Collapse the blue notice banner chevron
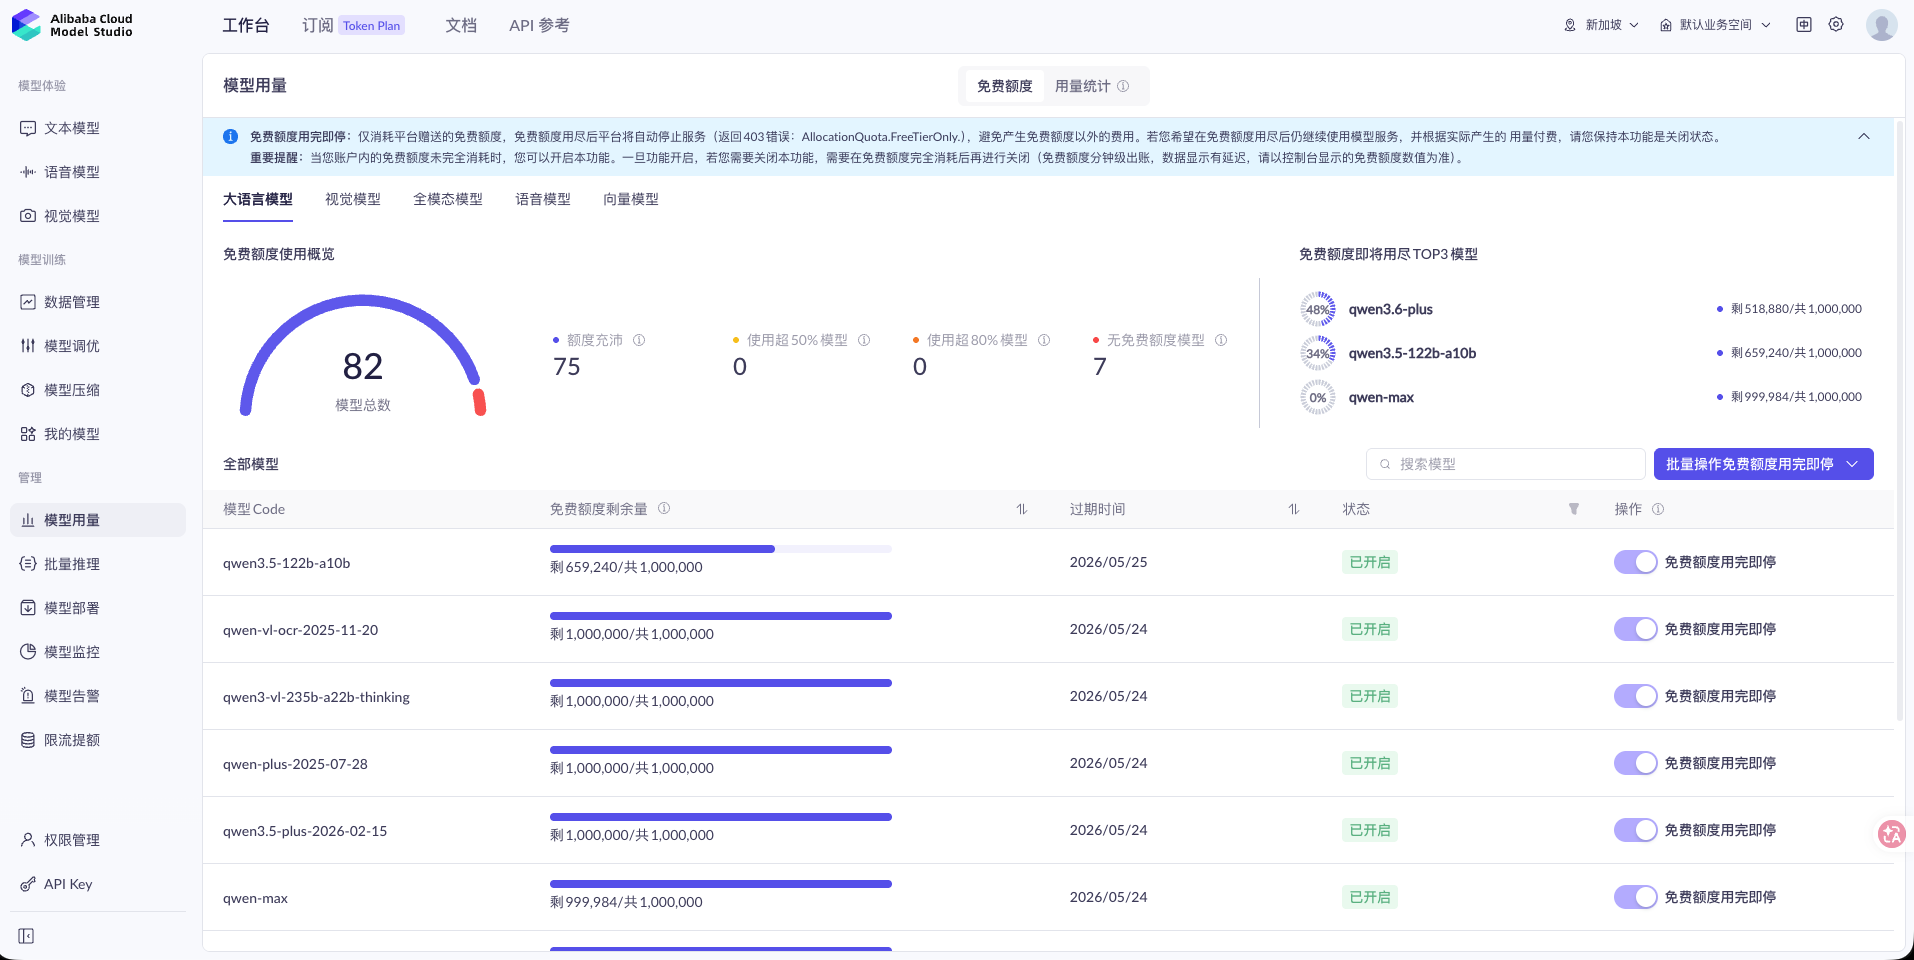 click(1864, 136)
